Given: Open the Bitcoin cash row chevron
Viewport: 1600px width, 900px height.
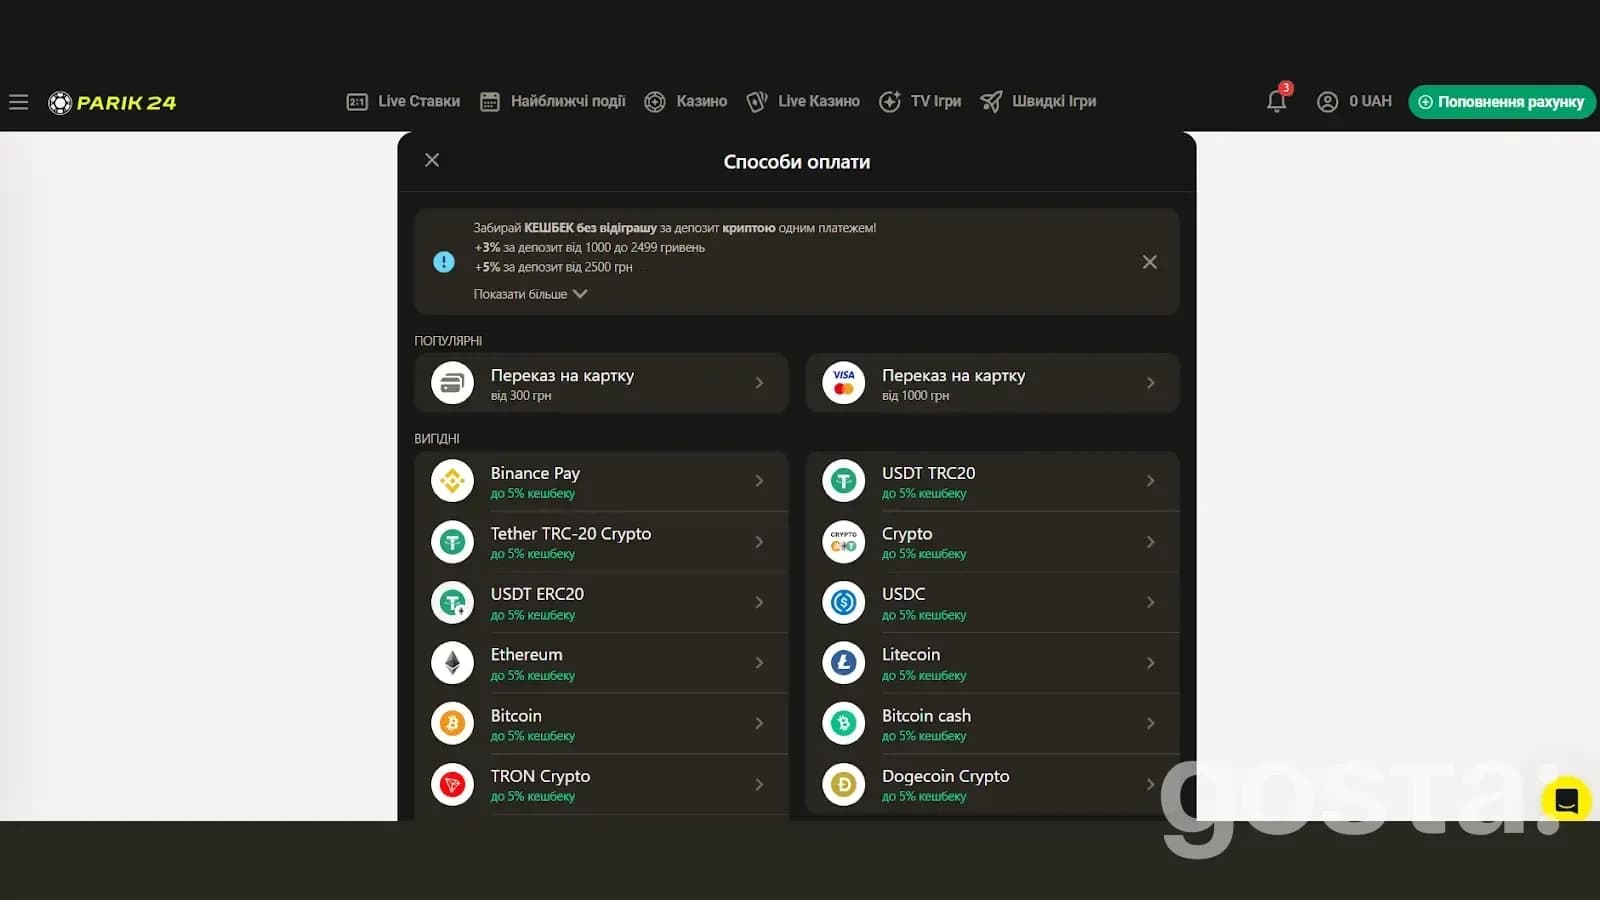Looking at the screenshot, I should [1151, 723].
